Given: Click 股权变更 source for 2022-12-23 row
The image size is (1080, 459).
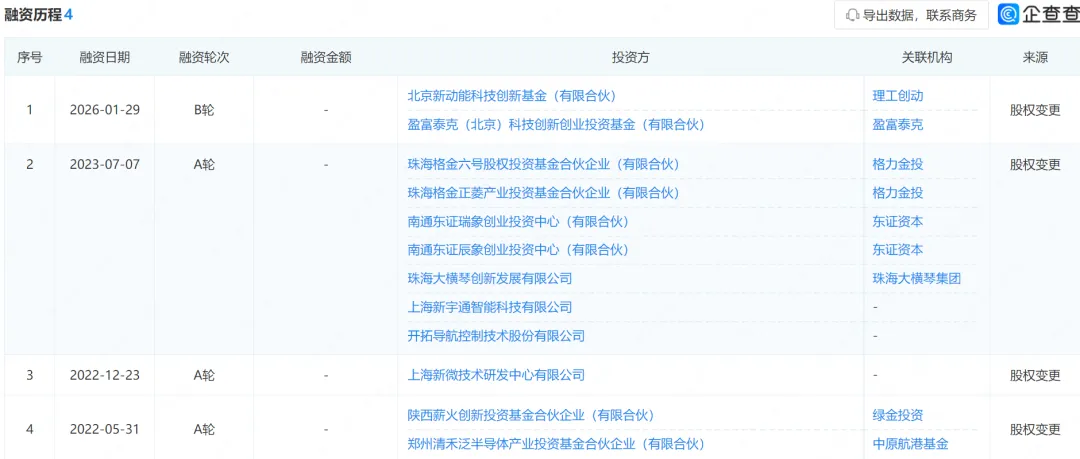Looking at the screenshot, I should 1035,375.
